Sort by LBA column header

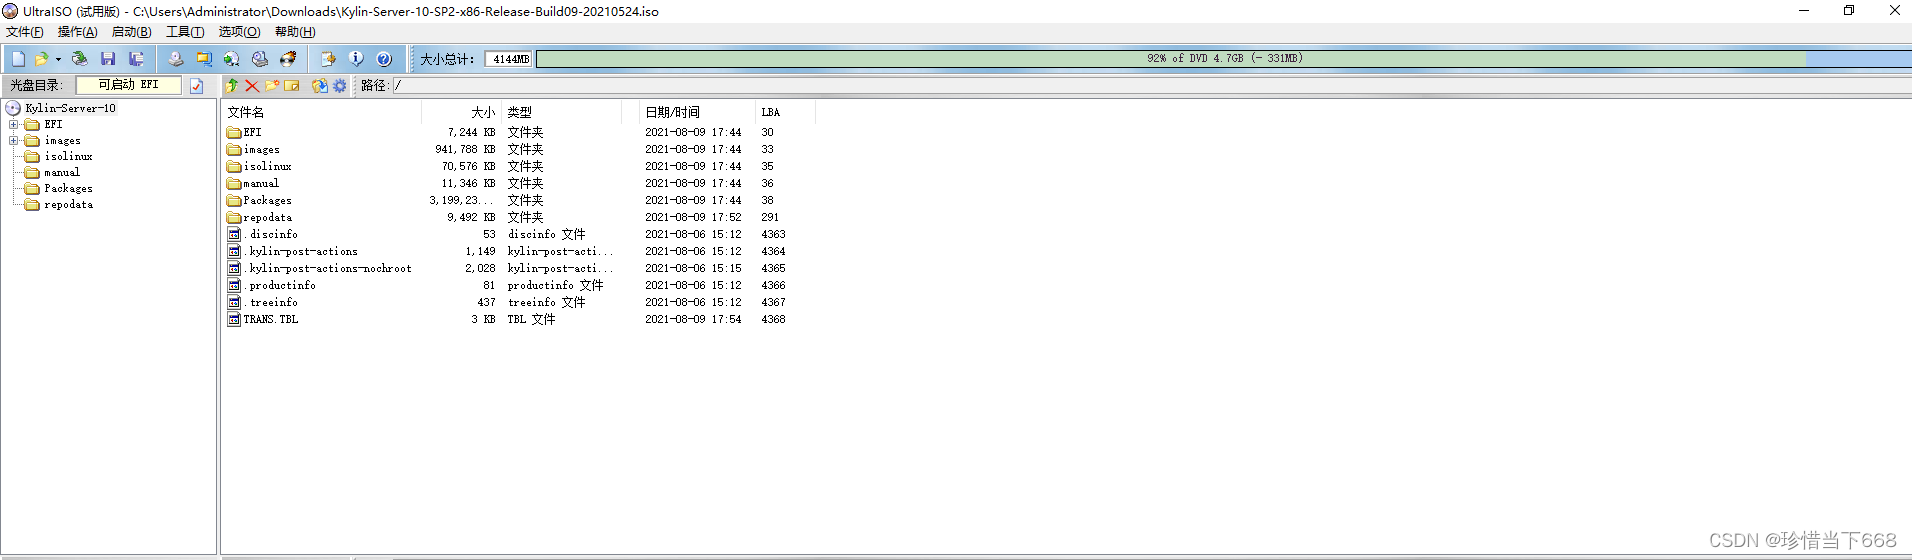pyautogui.click(x=785, y=112)
